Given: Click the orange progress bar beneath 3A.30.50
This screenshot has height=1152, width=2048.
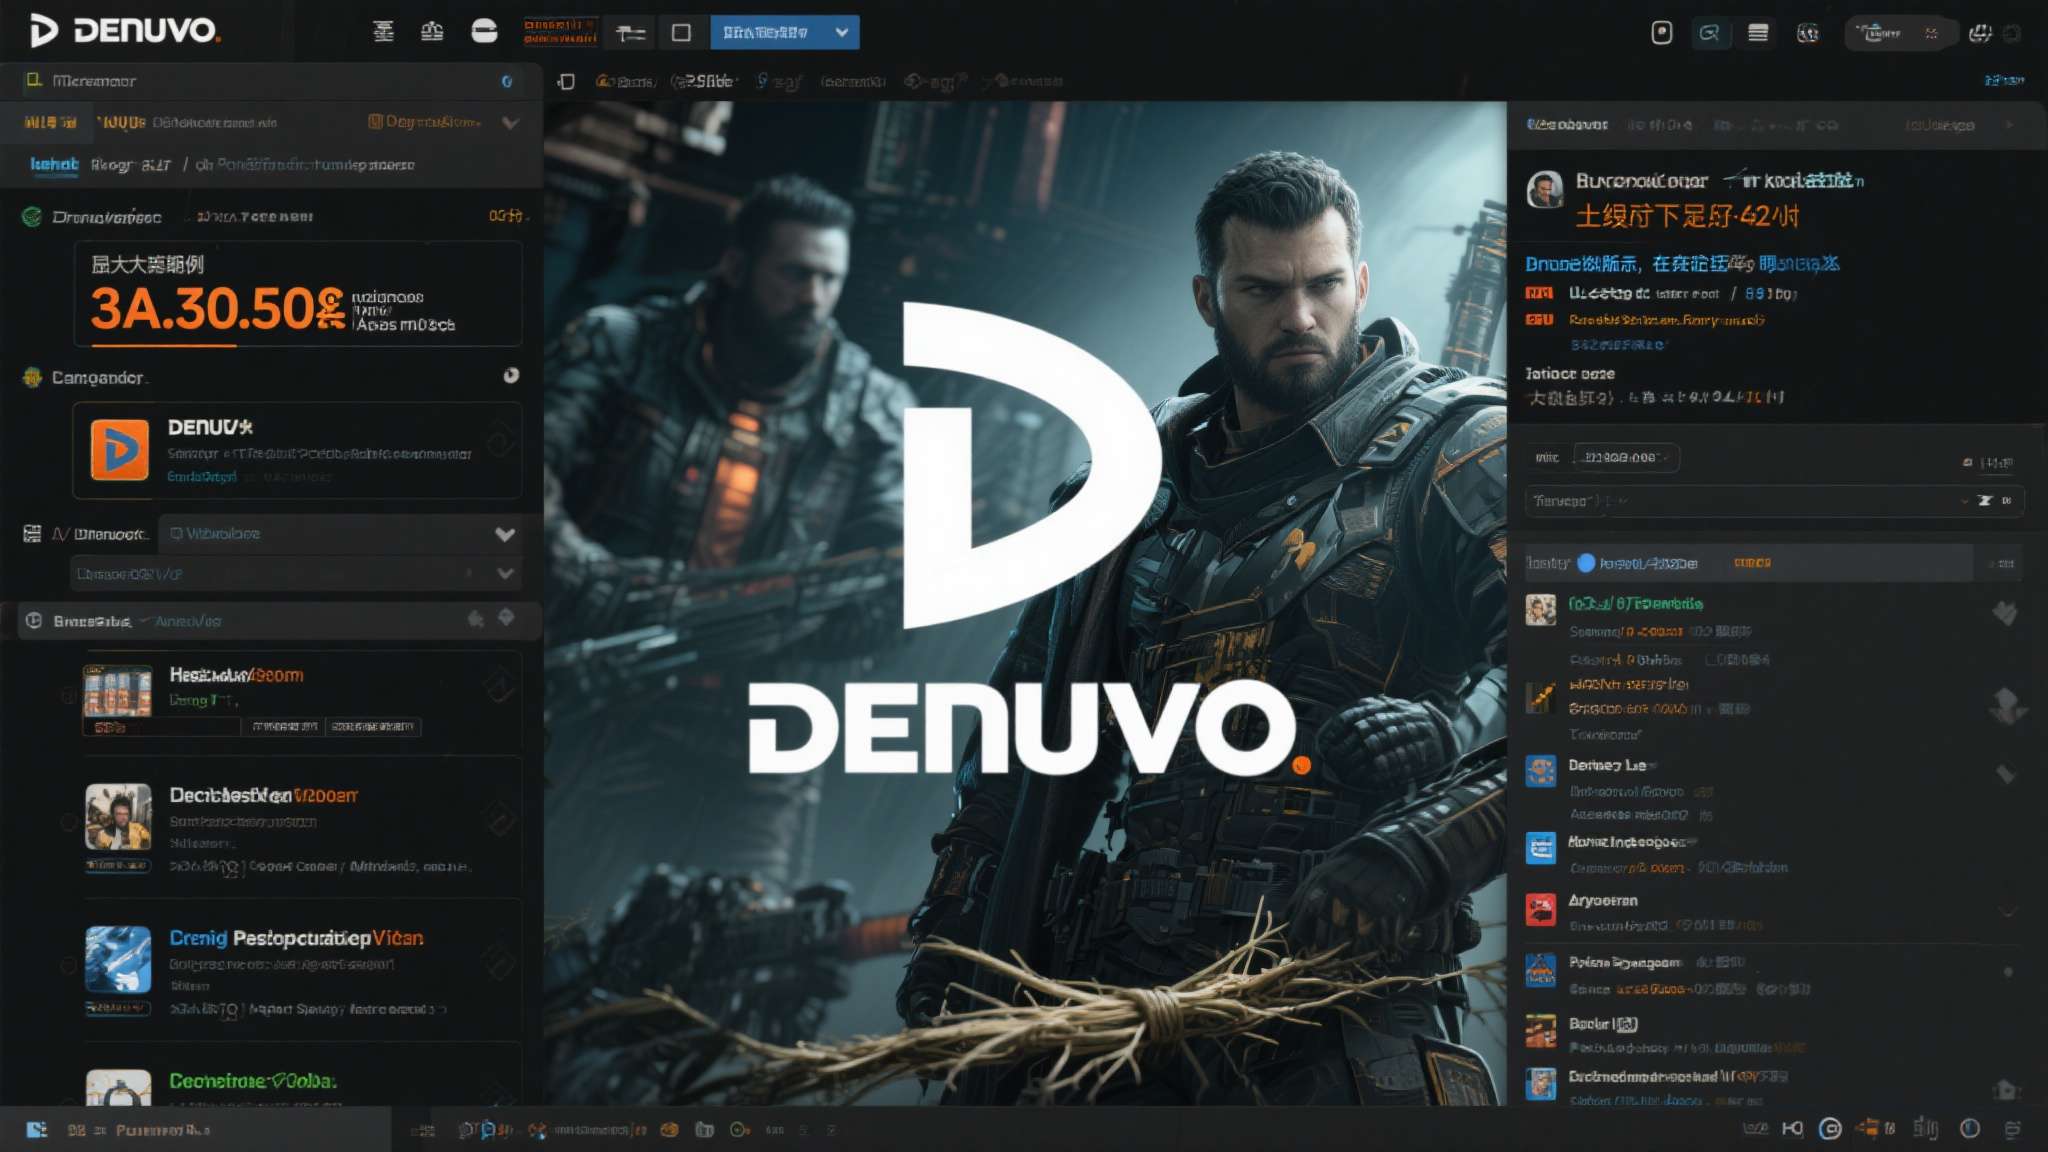Looking at the screenshot, I should coord(164,345).
